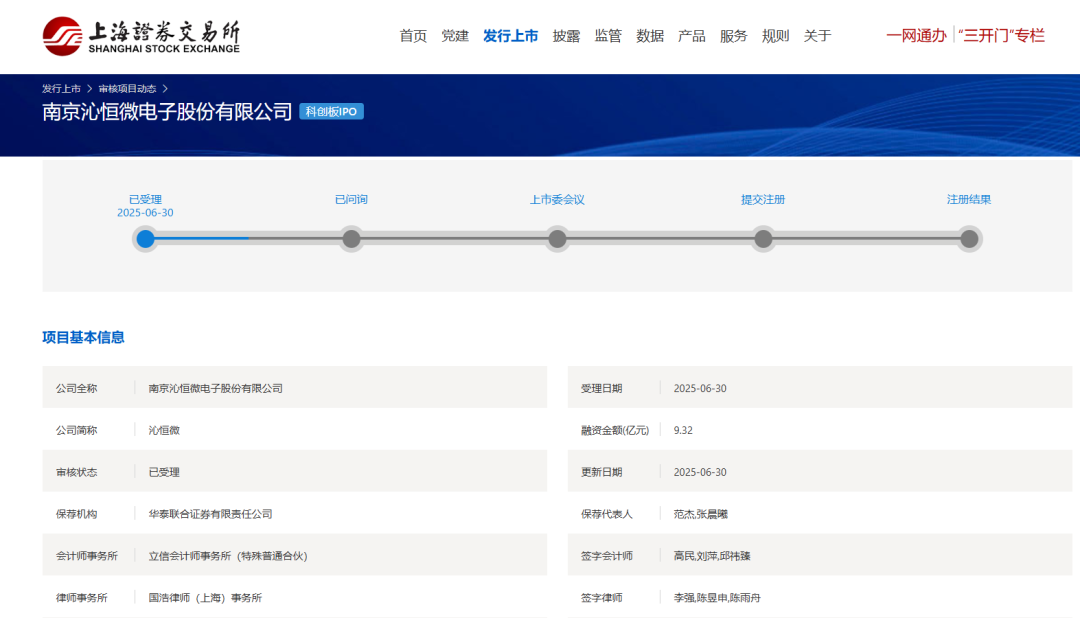Click 华泰联合证券有限责任公司 sponsor value

[210, 514]
